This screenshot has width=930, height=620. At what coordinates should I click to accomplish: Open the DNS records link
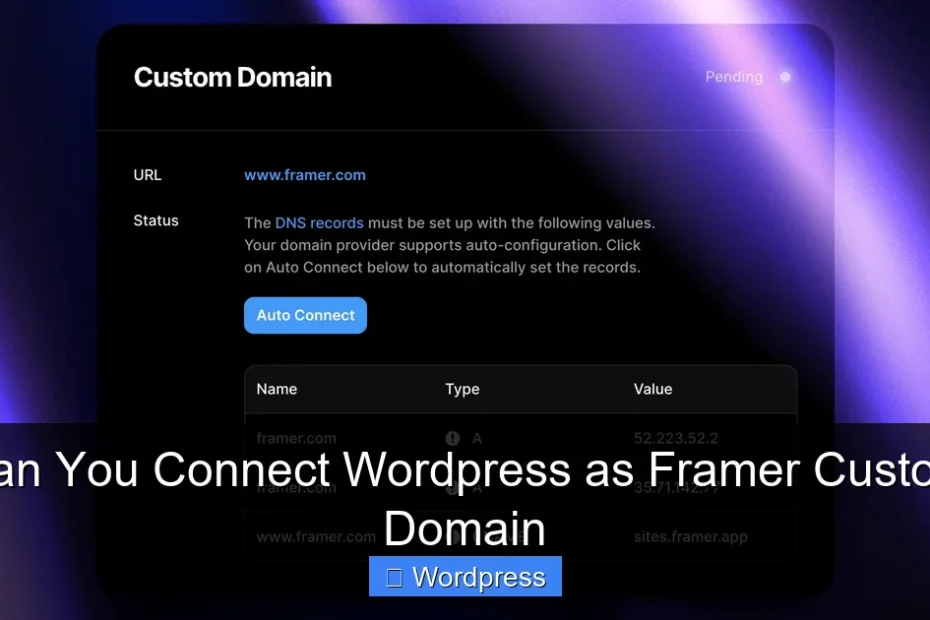(320, 223)
